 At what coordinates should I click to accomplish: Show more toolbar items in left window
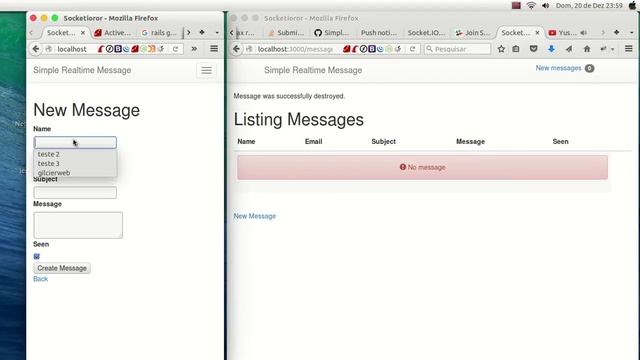[x=194, y=49]
